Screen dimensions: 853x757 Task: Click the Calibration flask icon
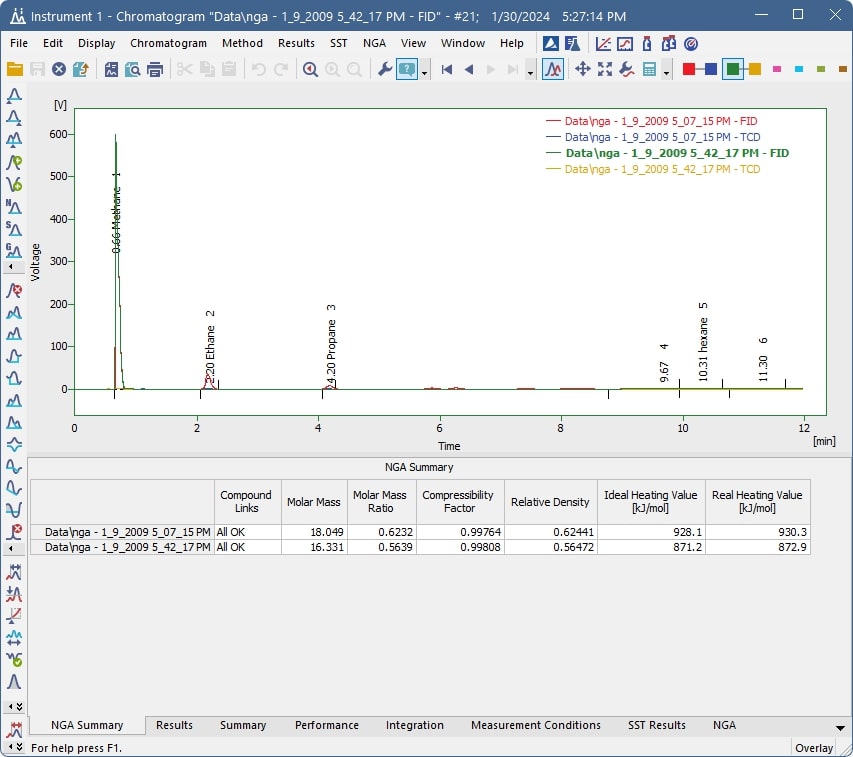(572, 44)
